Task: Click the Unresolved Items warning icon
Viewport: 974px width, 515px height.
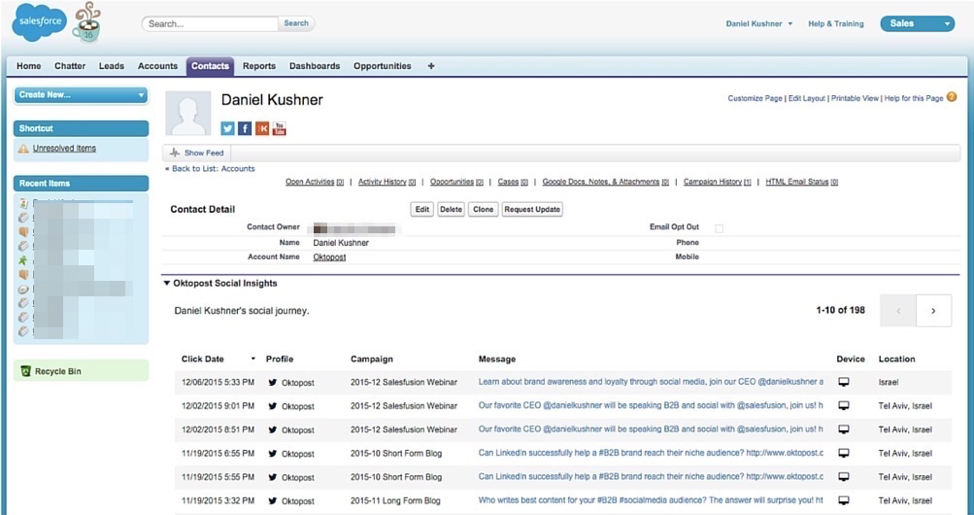Action: (24, 148)
